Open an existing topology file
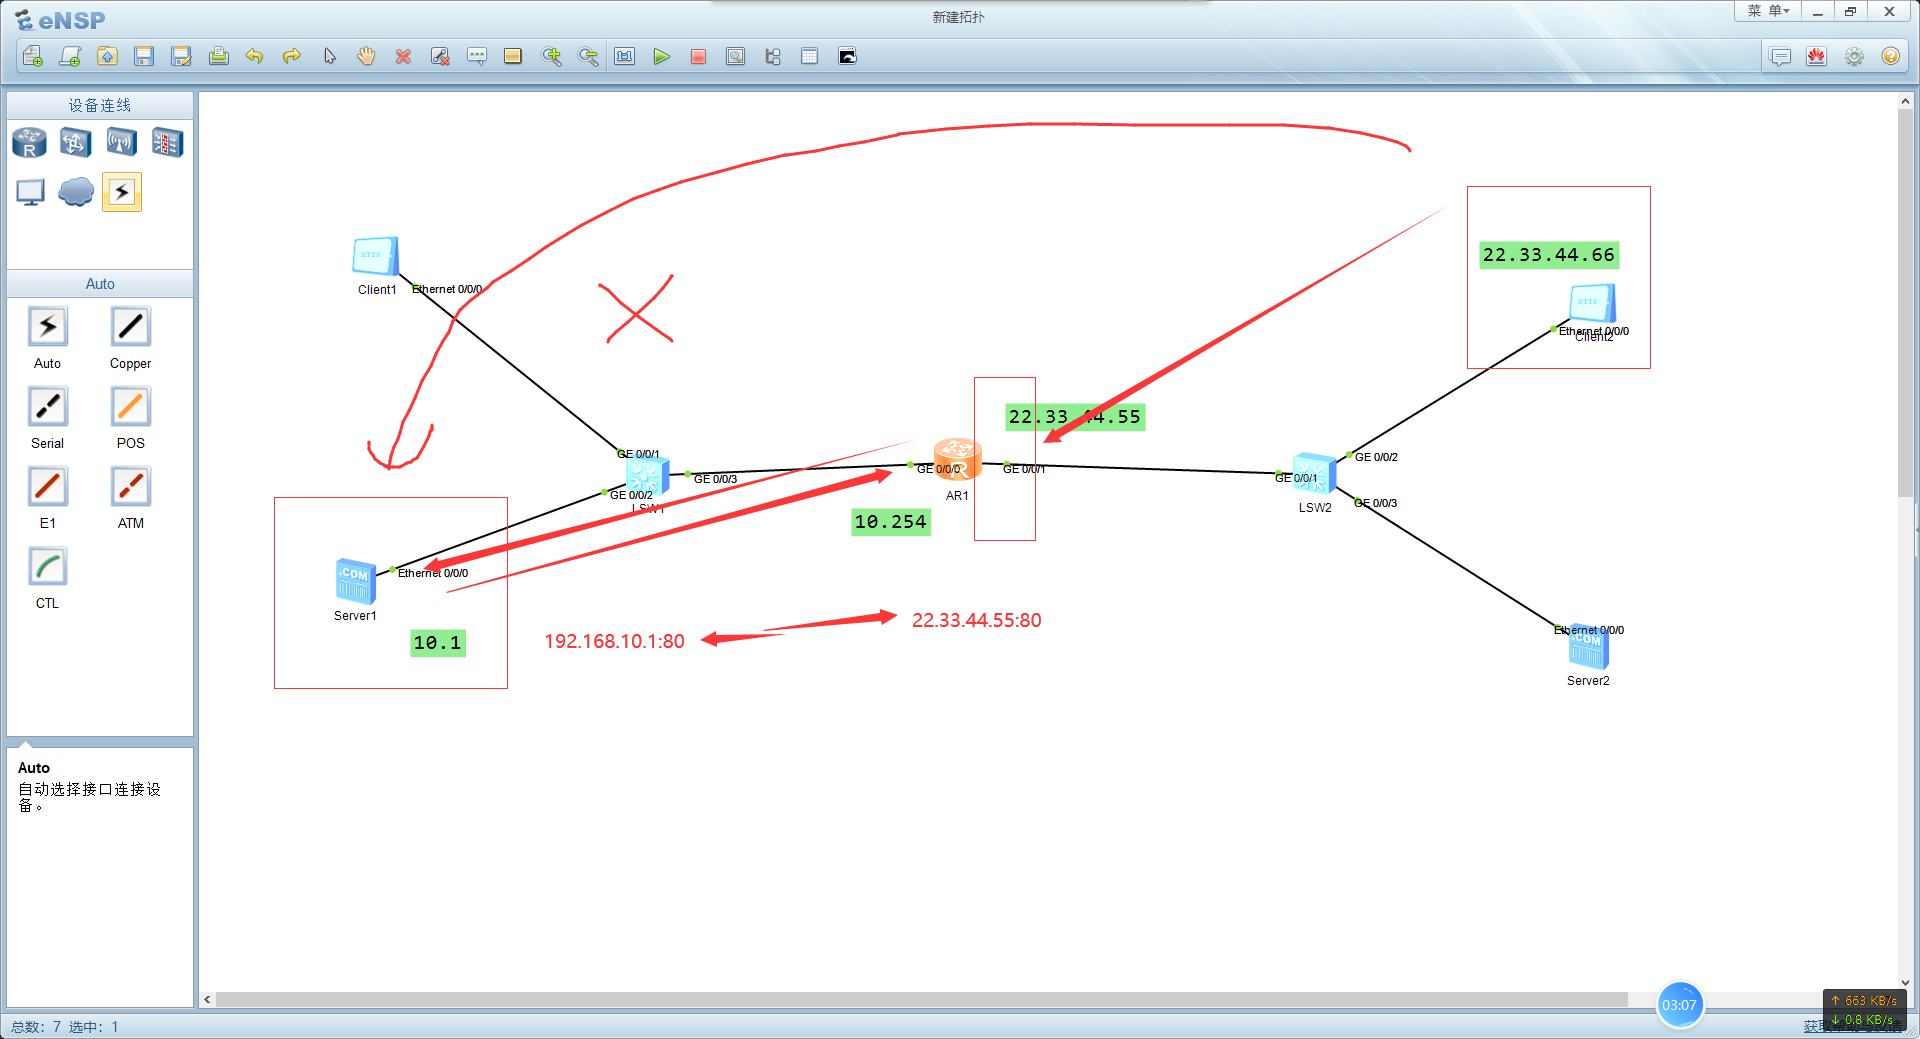 click(107, 56)
